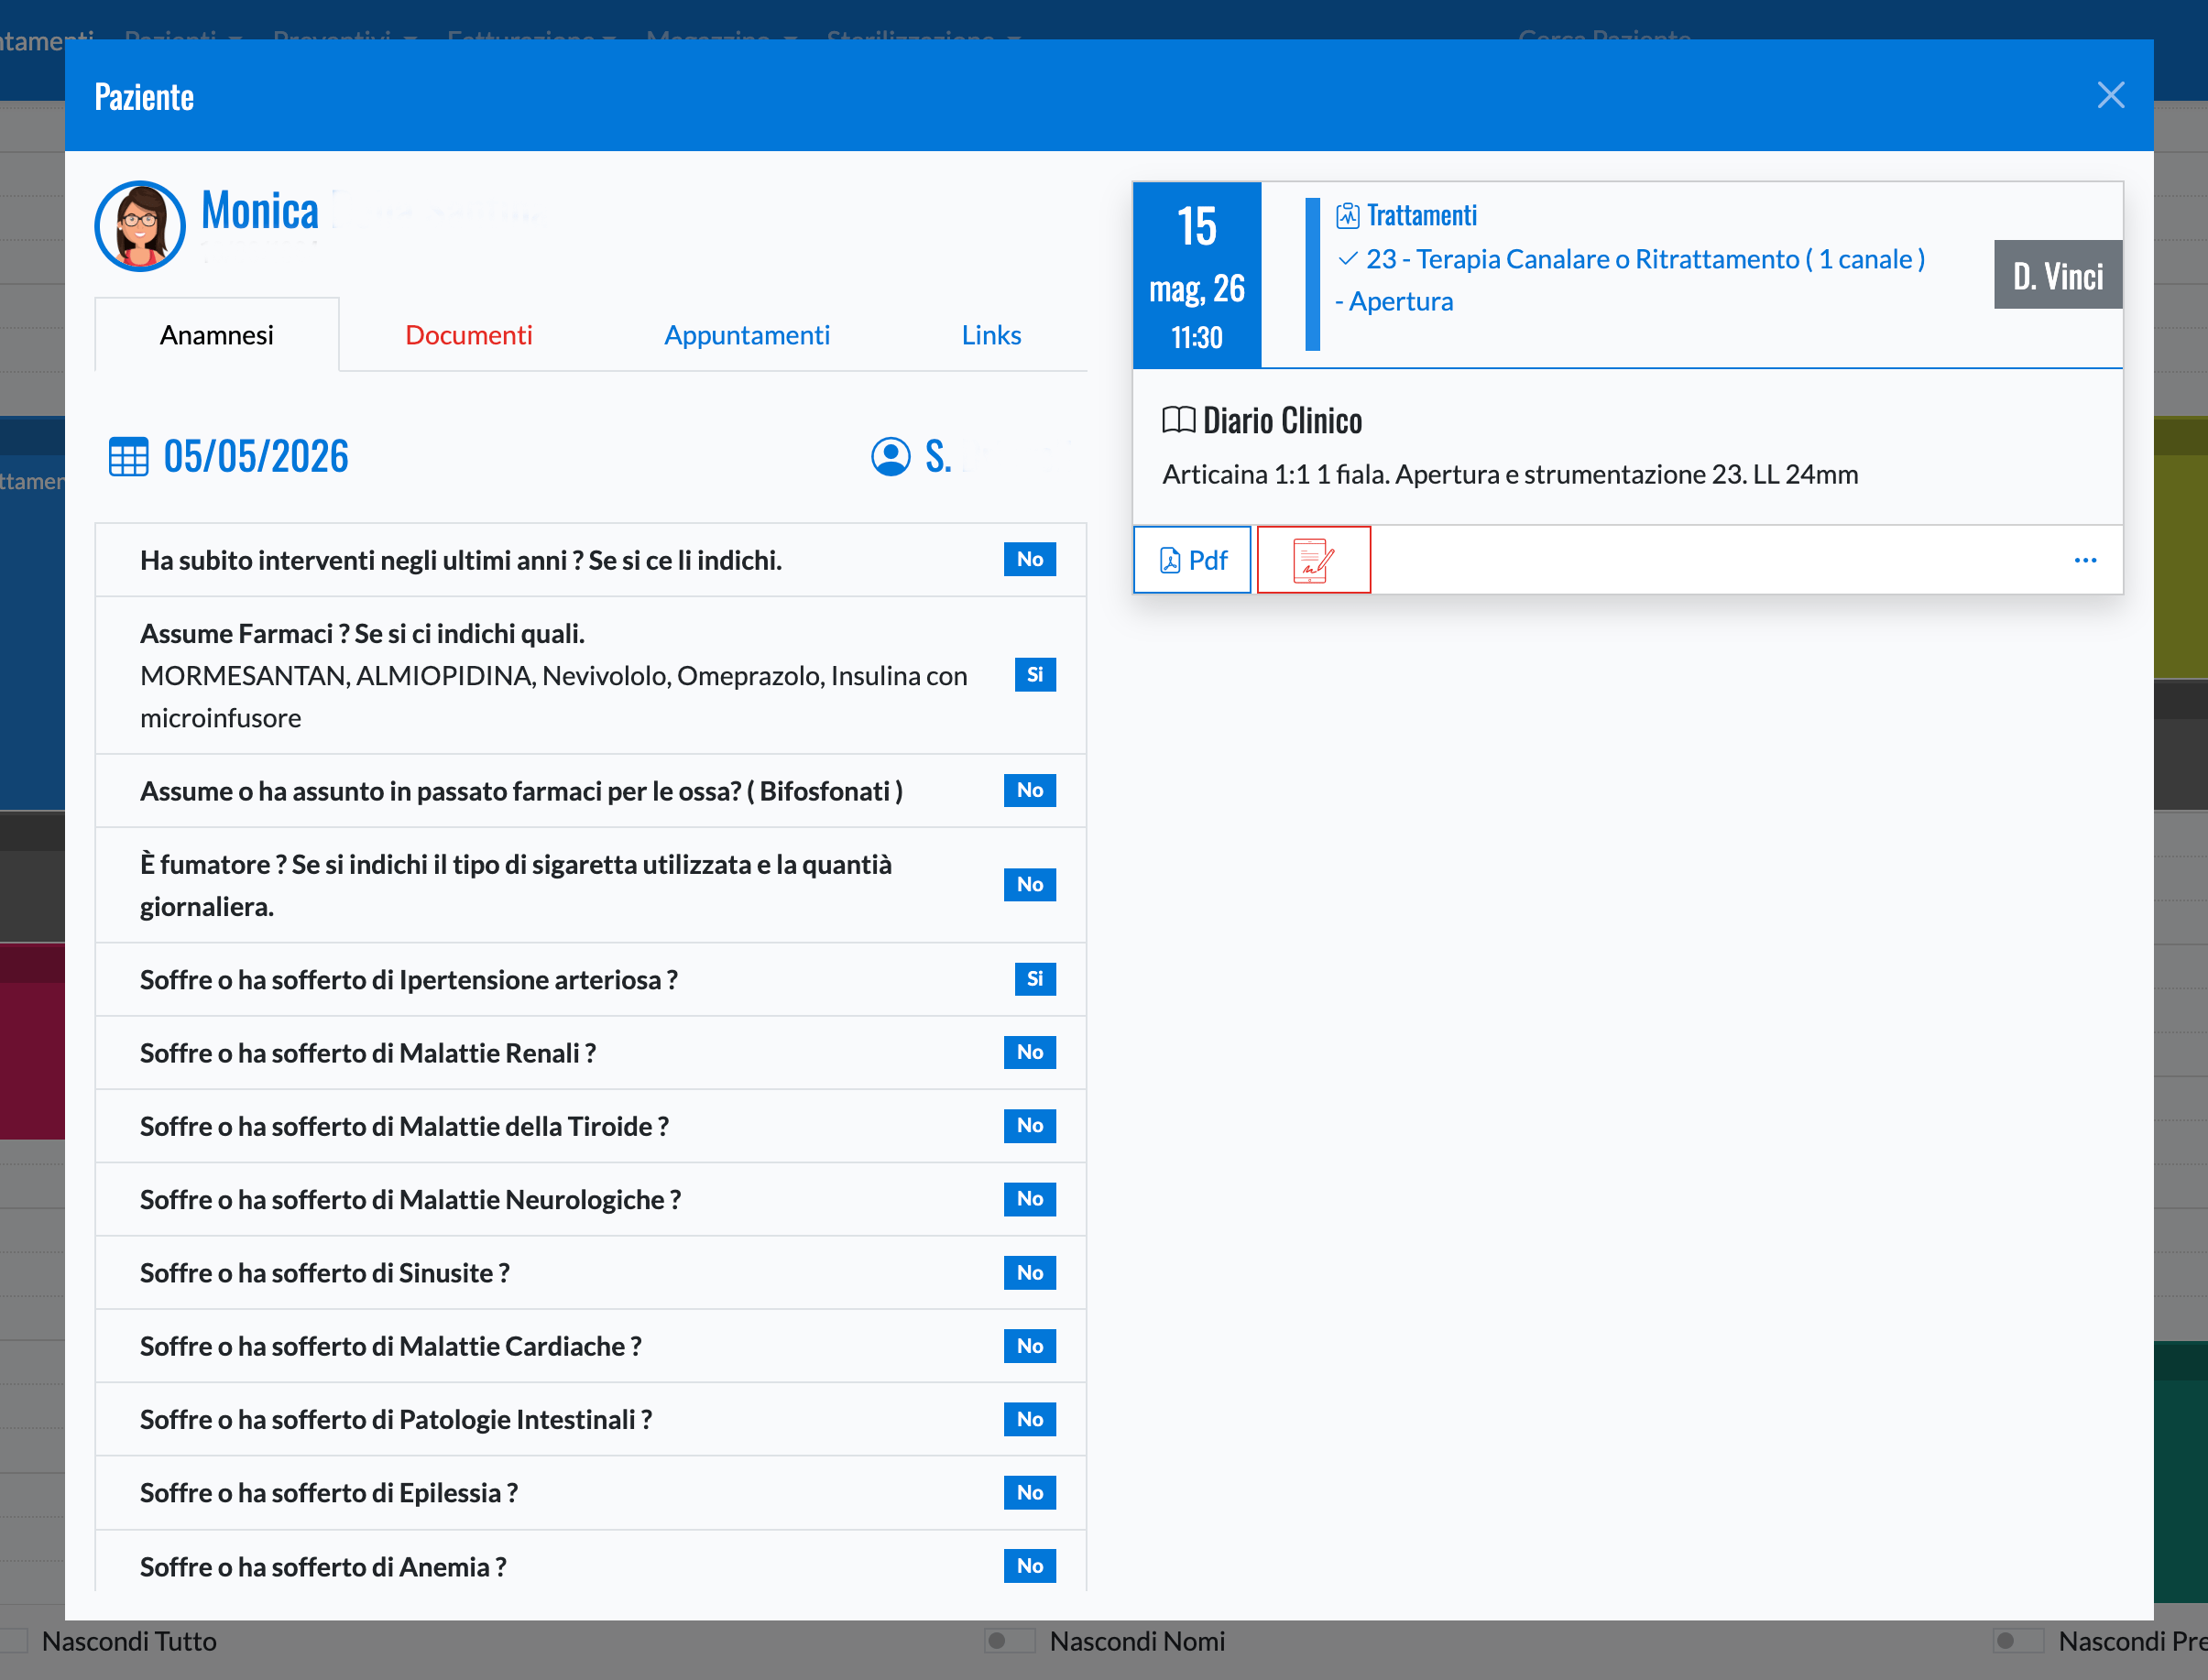Toggle Si for Assume Farmaci question
Screen dimensions: 2208x1680
(1035, 675)
